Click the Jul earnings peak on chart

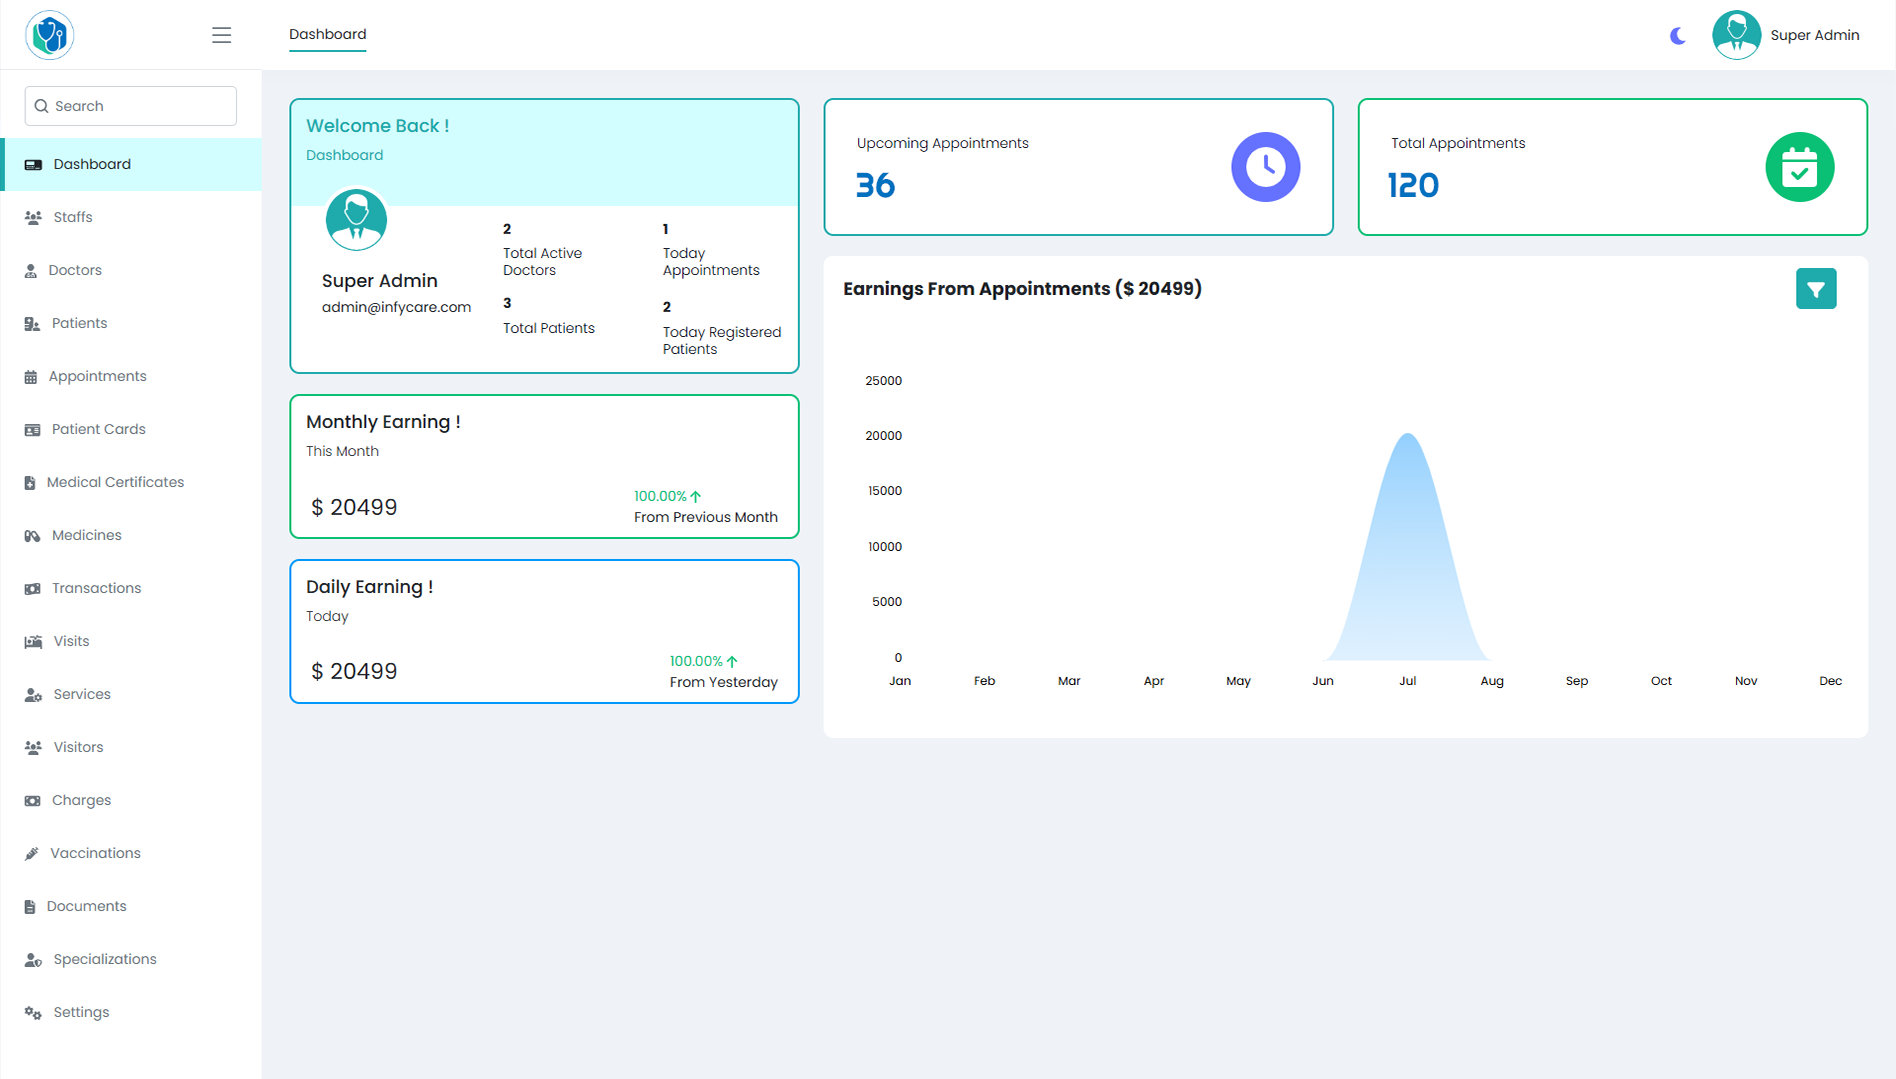(x=1407, y=434)
